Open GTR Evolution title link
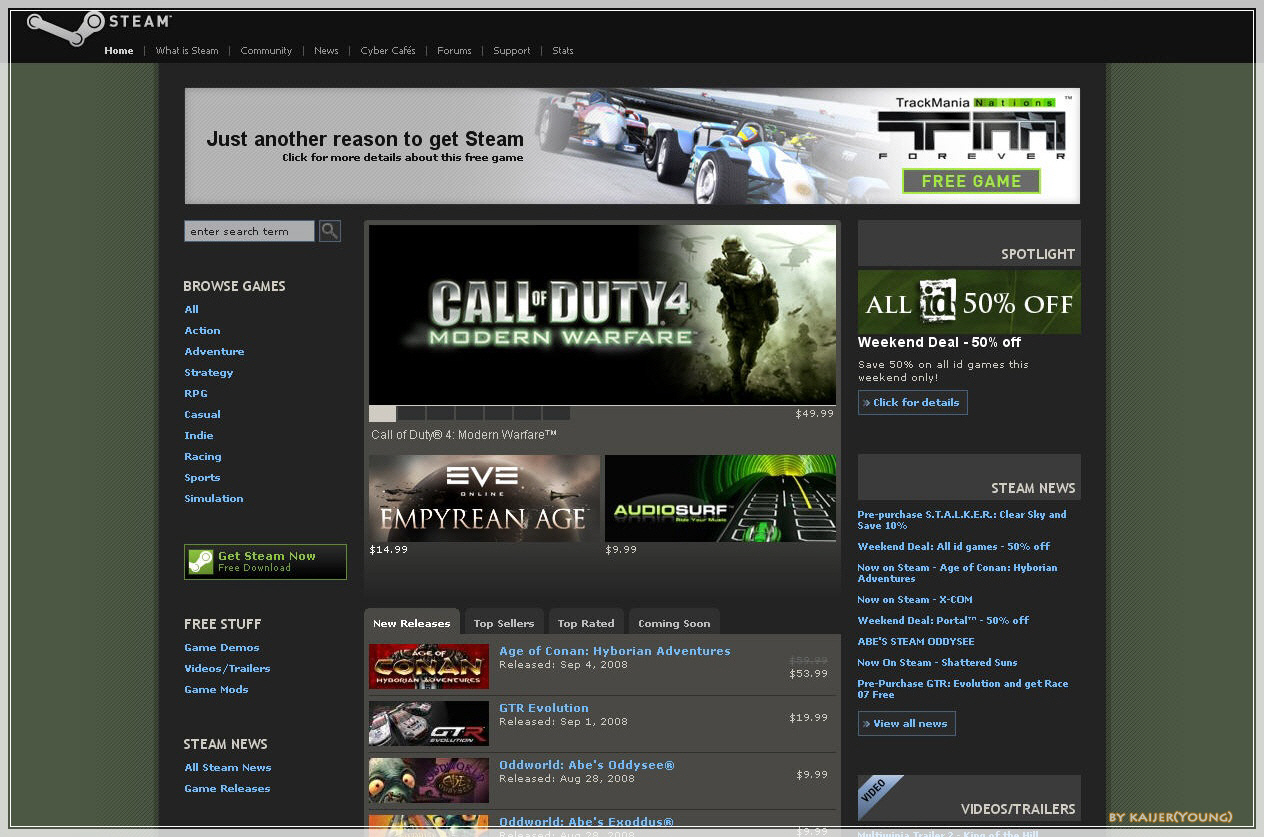Screen dimensions: 1264x837 (x=544, y=708)
